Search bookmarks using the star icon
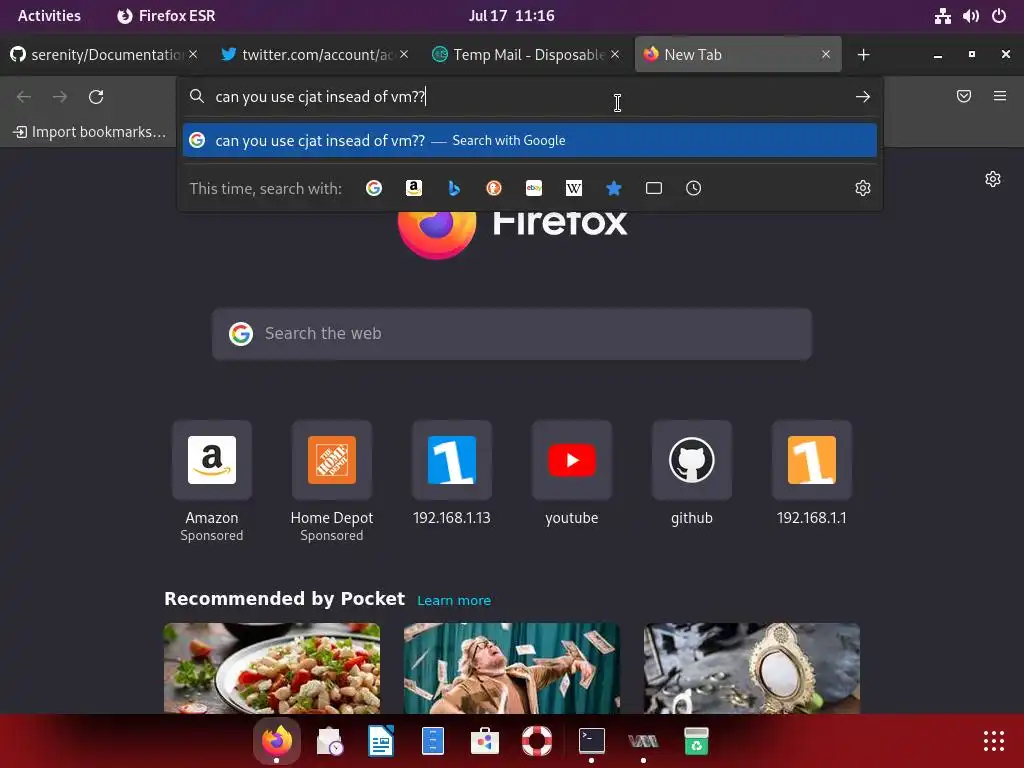Screen dimensions: 1024x768 [x=613, y=188]
